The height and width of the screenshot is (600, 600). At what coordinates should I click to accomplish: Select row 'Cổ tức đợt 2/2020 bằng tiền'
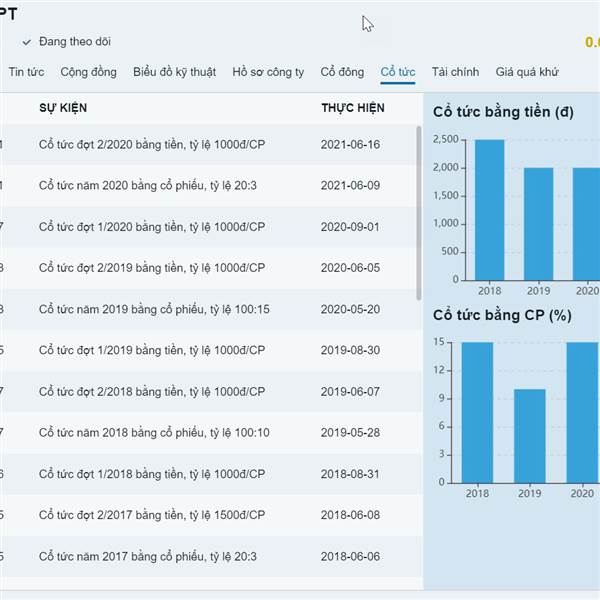209,145
